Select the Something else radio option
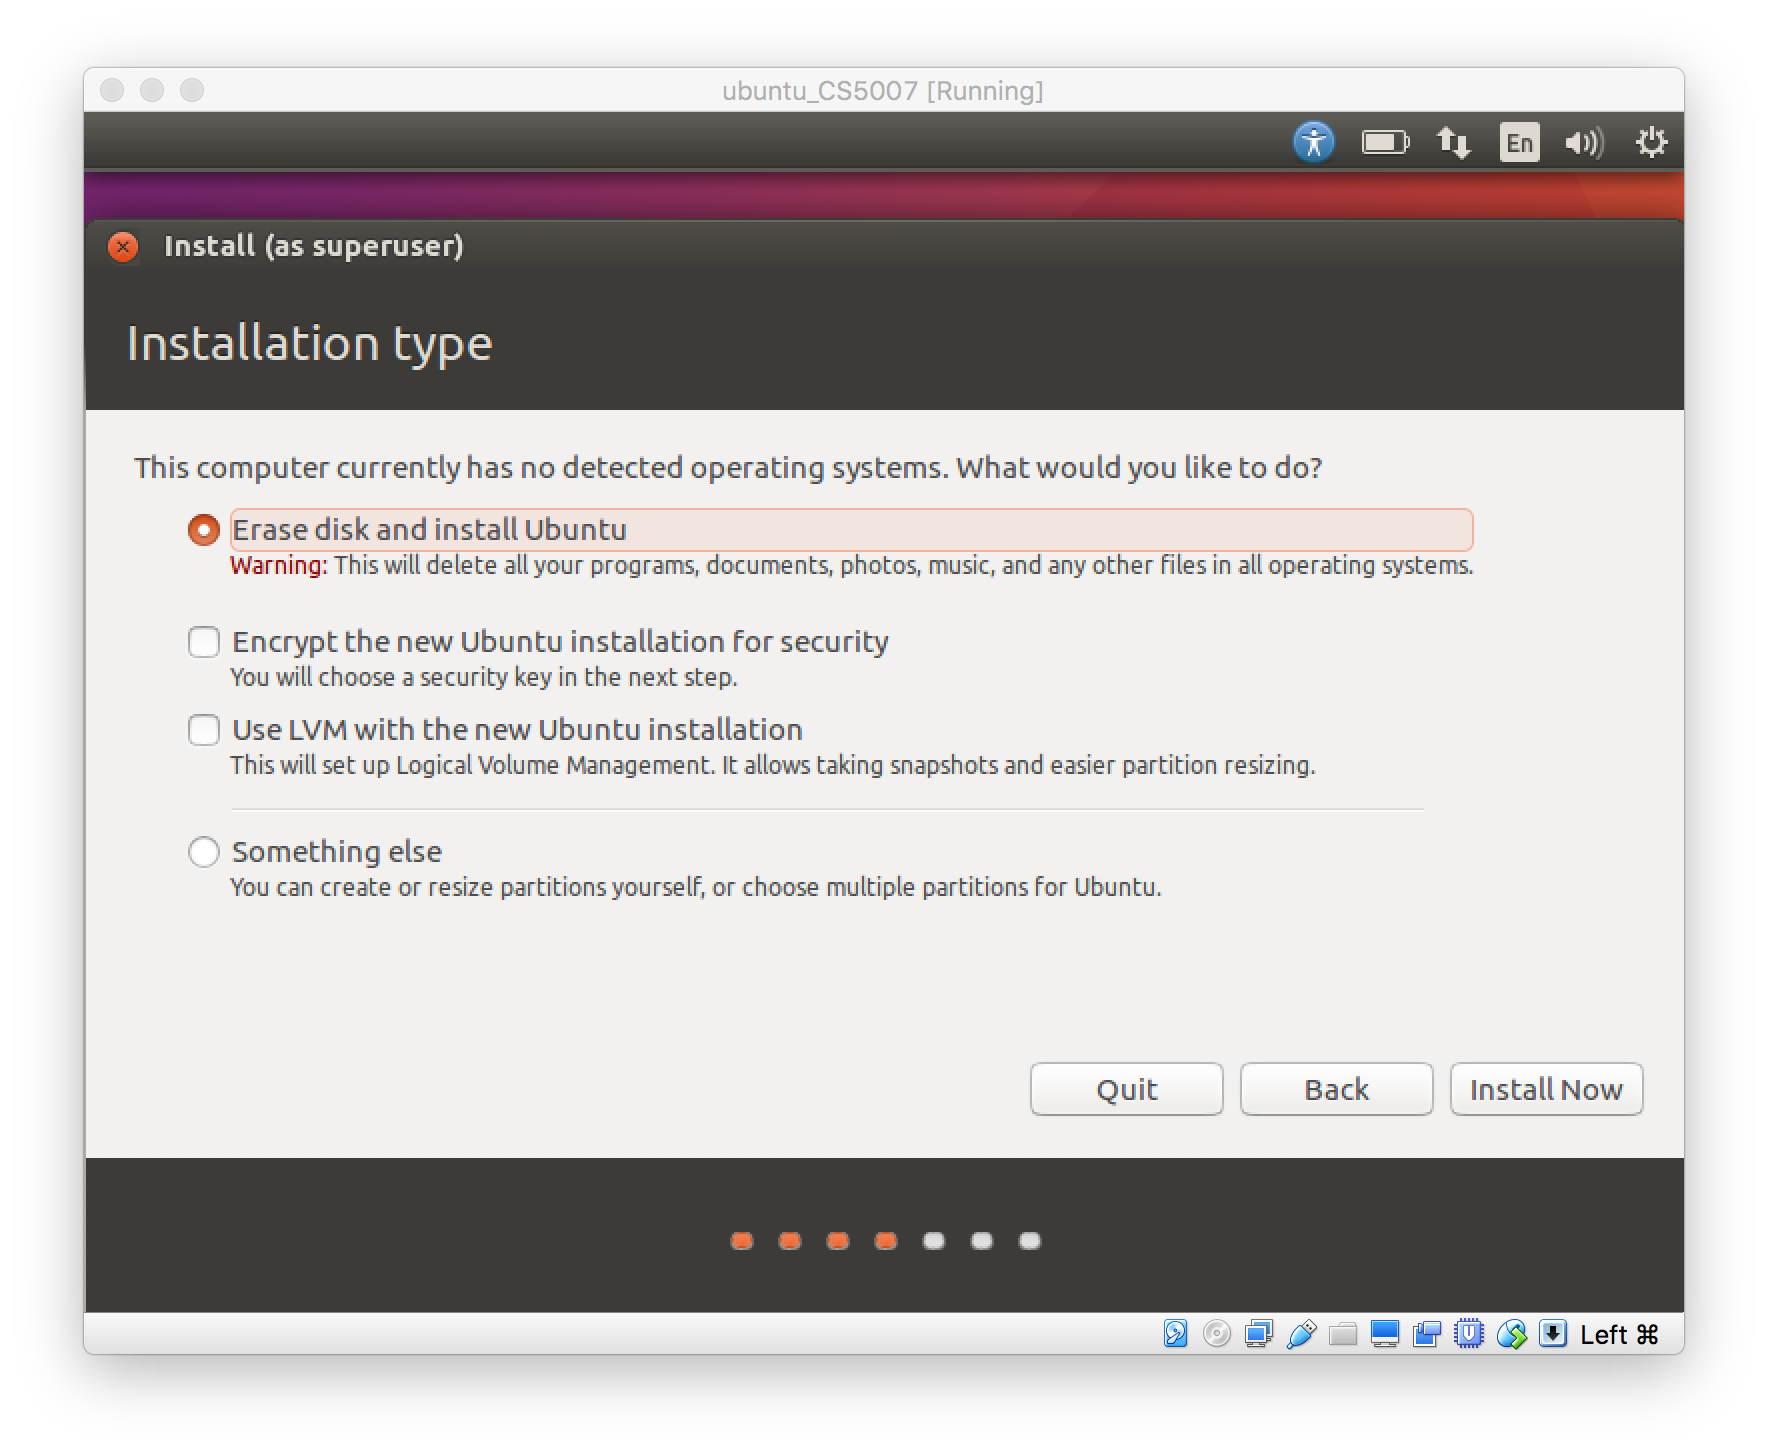This screenshot has height=1454, width=1768. tap(203, 852)
